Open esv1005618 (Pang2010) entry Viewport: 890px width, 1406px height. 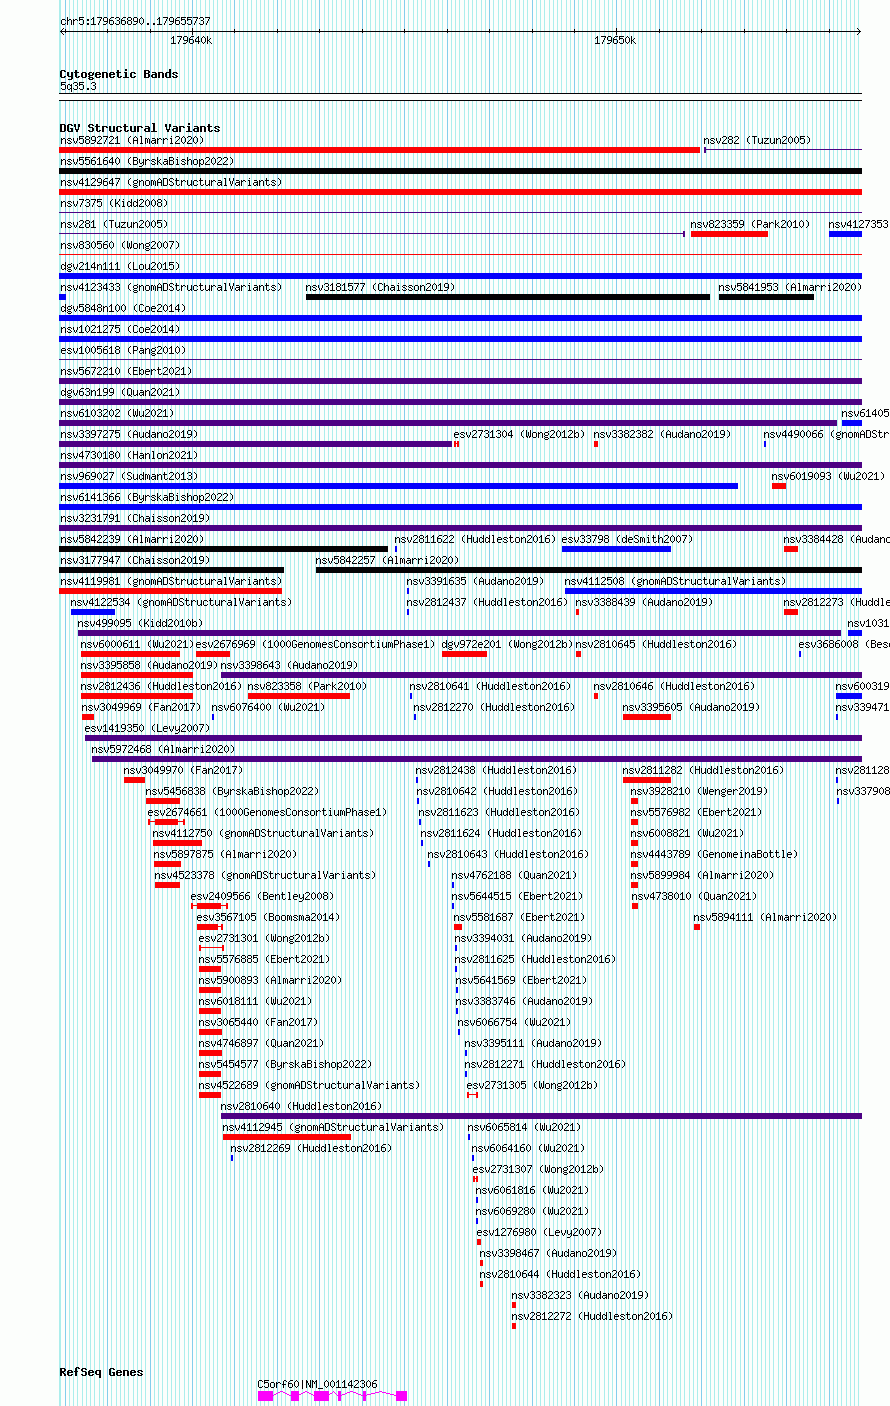tap(123, 350)
